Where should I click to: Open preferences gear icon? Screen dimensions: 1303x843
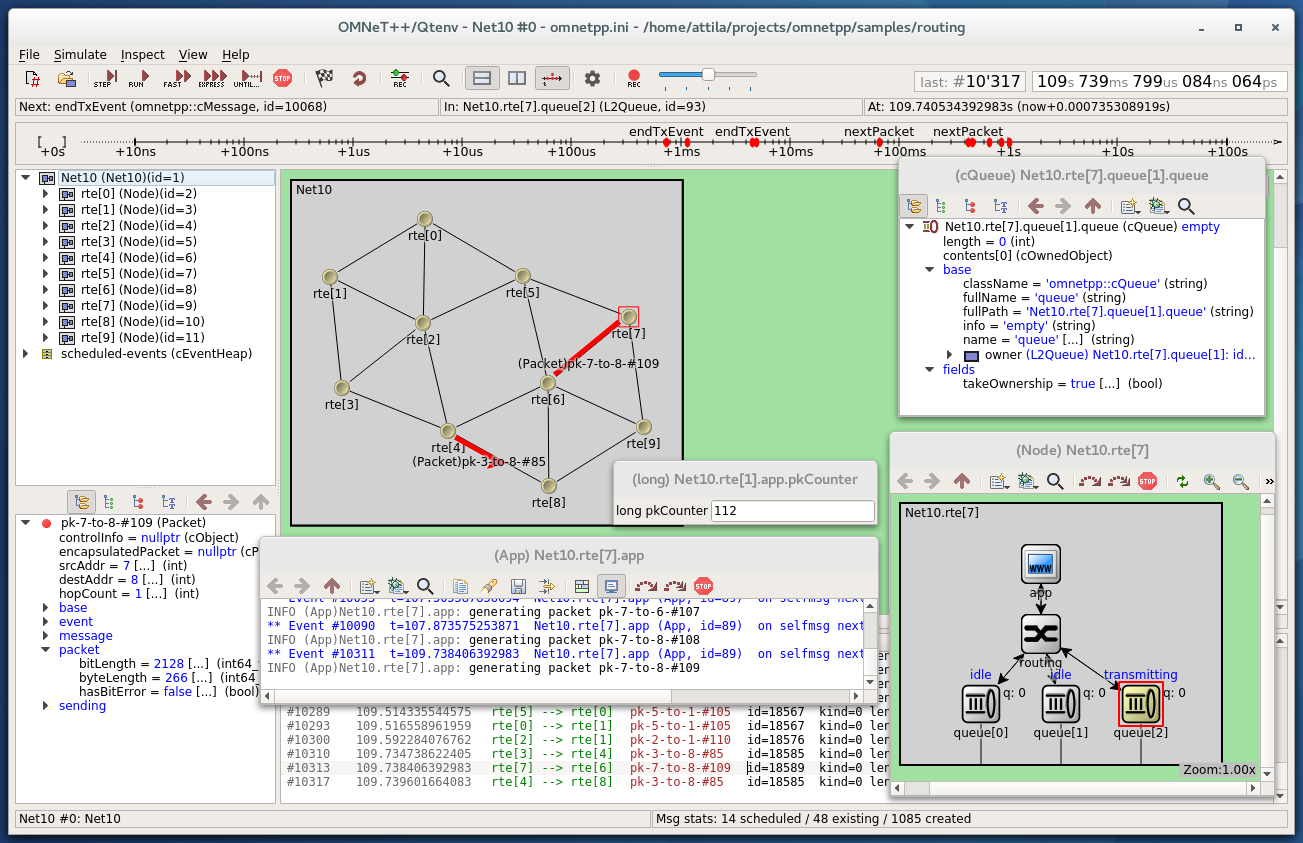[592, 78]
